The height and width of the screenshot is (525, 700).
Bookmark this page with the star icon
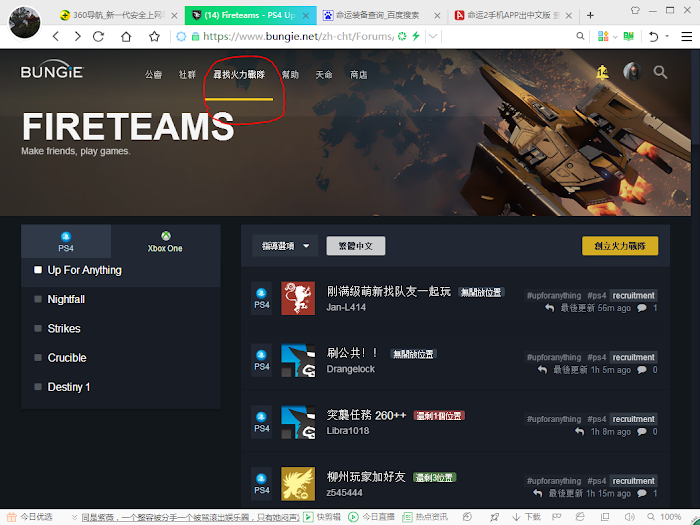coord(154,37)
